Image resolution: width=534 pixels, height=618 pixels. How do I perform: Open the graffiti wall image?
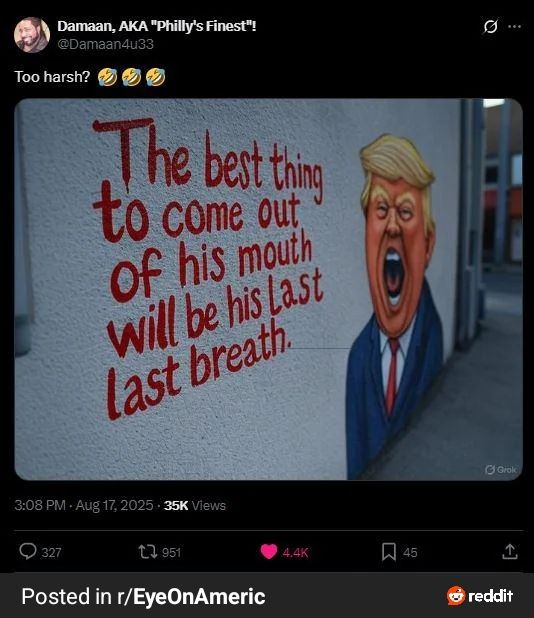[x=268, y=289]
